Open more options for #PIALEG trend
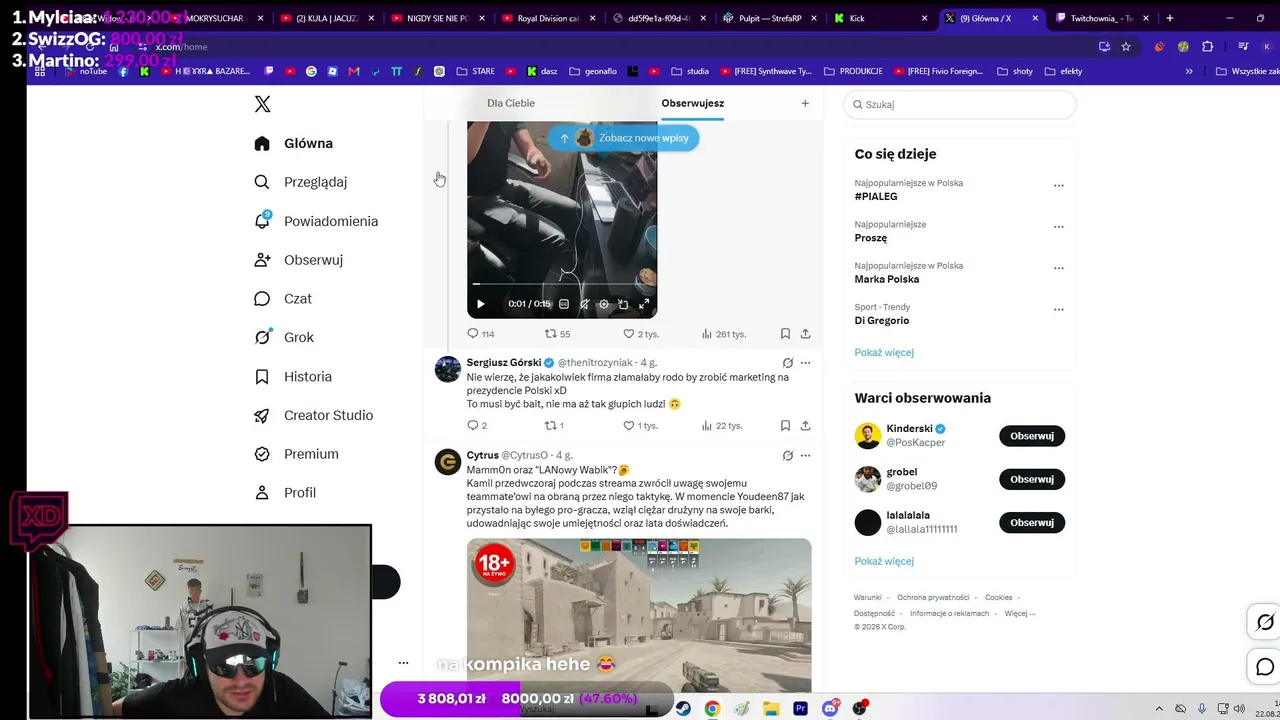The width and height of the screenshot is (1280, 720). tap(1059, 185)
